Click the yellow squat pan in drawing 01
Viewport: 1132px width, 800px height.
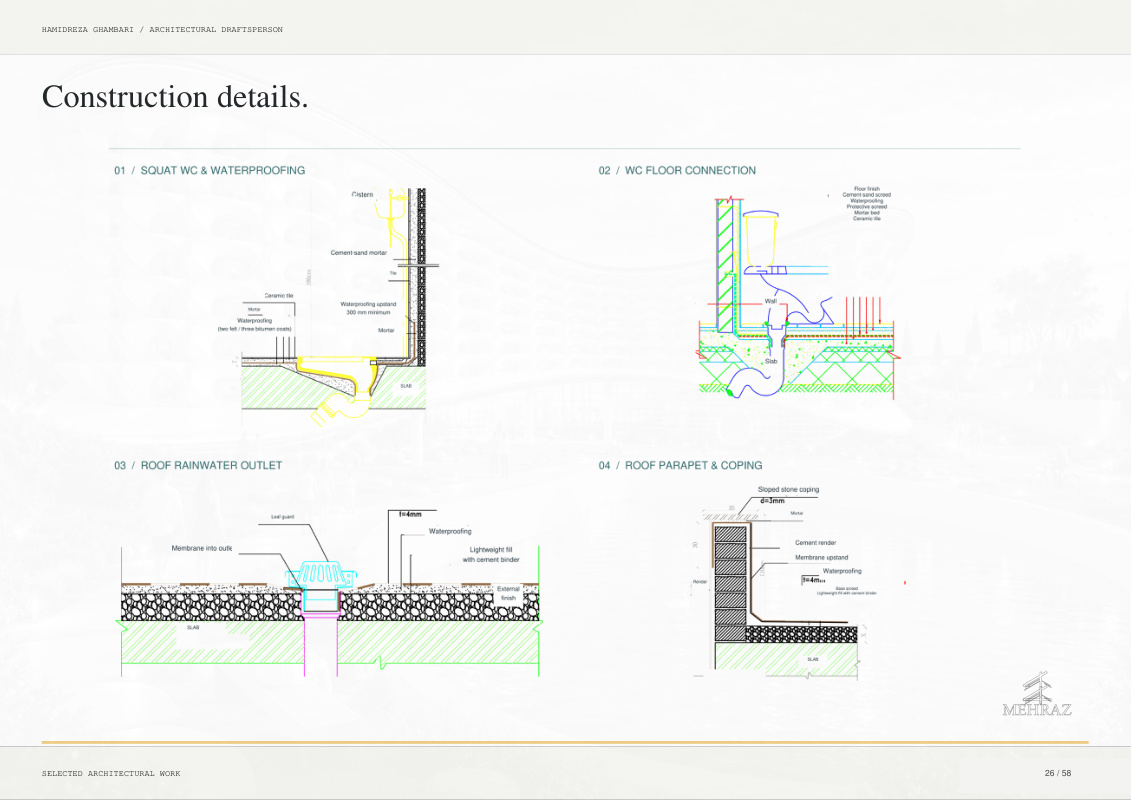click(x=338, y=374)
